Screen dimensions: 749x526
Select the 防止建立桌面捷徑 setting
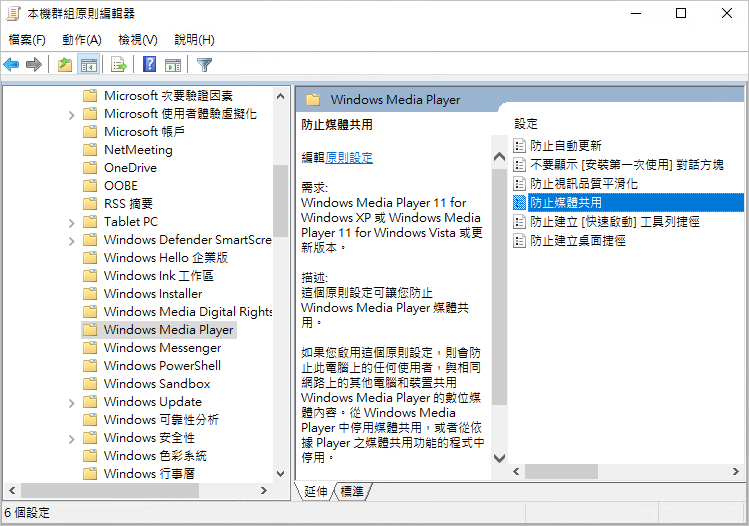pyautogui.click(x=578, y=240)
